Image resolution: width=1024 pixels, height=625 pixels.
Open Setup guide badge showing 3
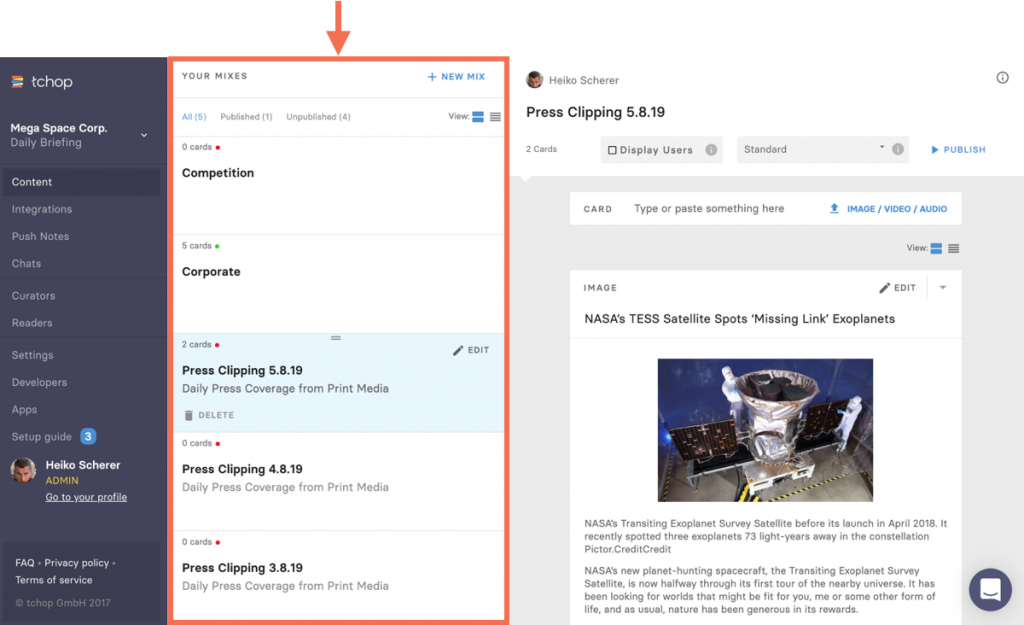[88, 436]
